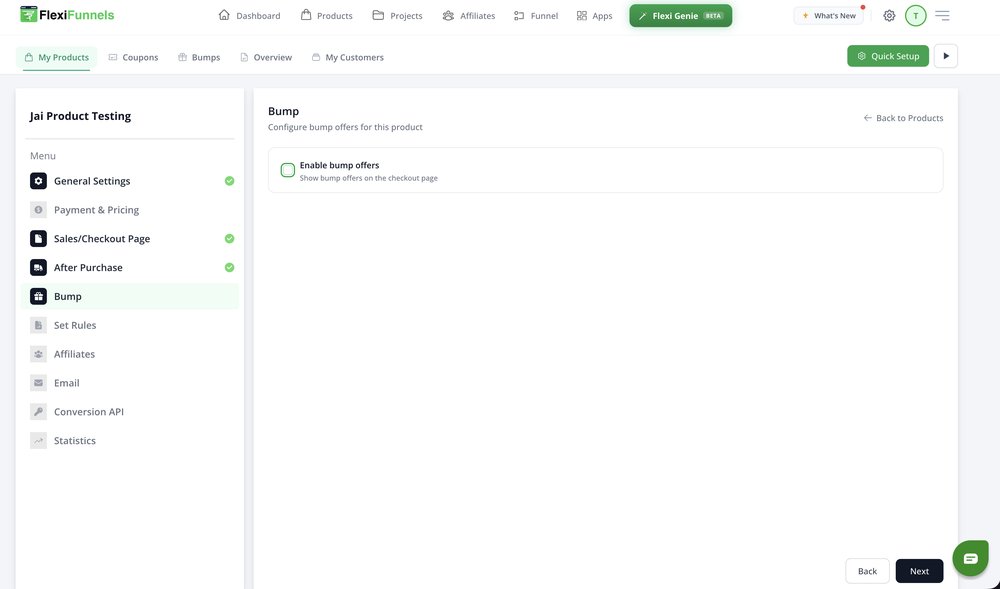Screen dimensions: 1000x589
Task: Switch to My Customers tab
Action: point(348,57)
